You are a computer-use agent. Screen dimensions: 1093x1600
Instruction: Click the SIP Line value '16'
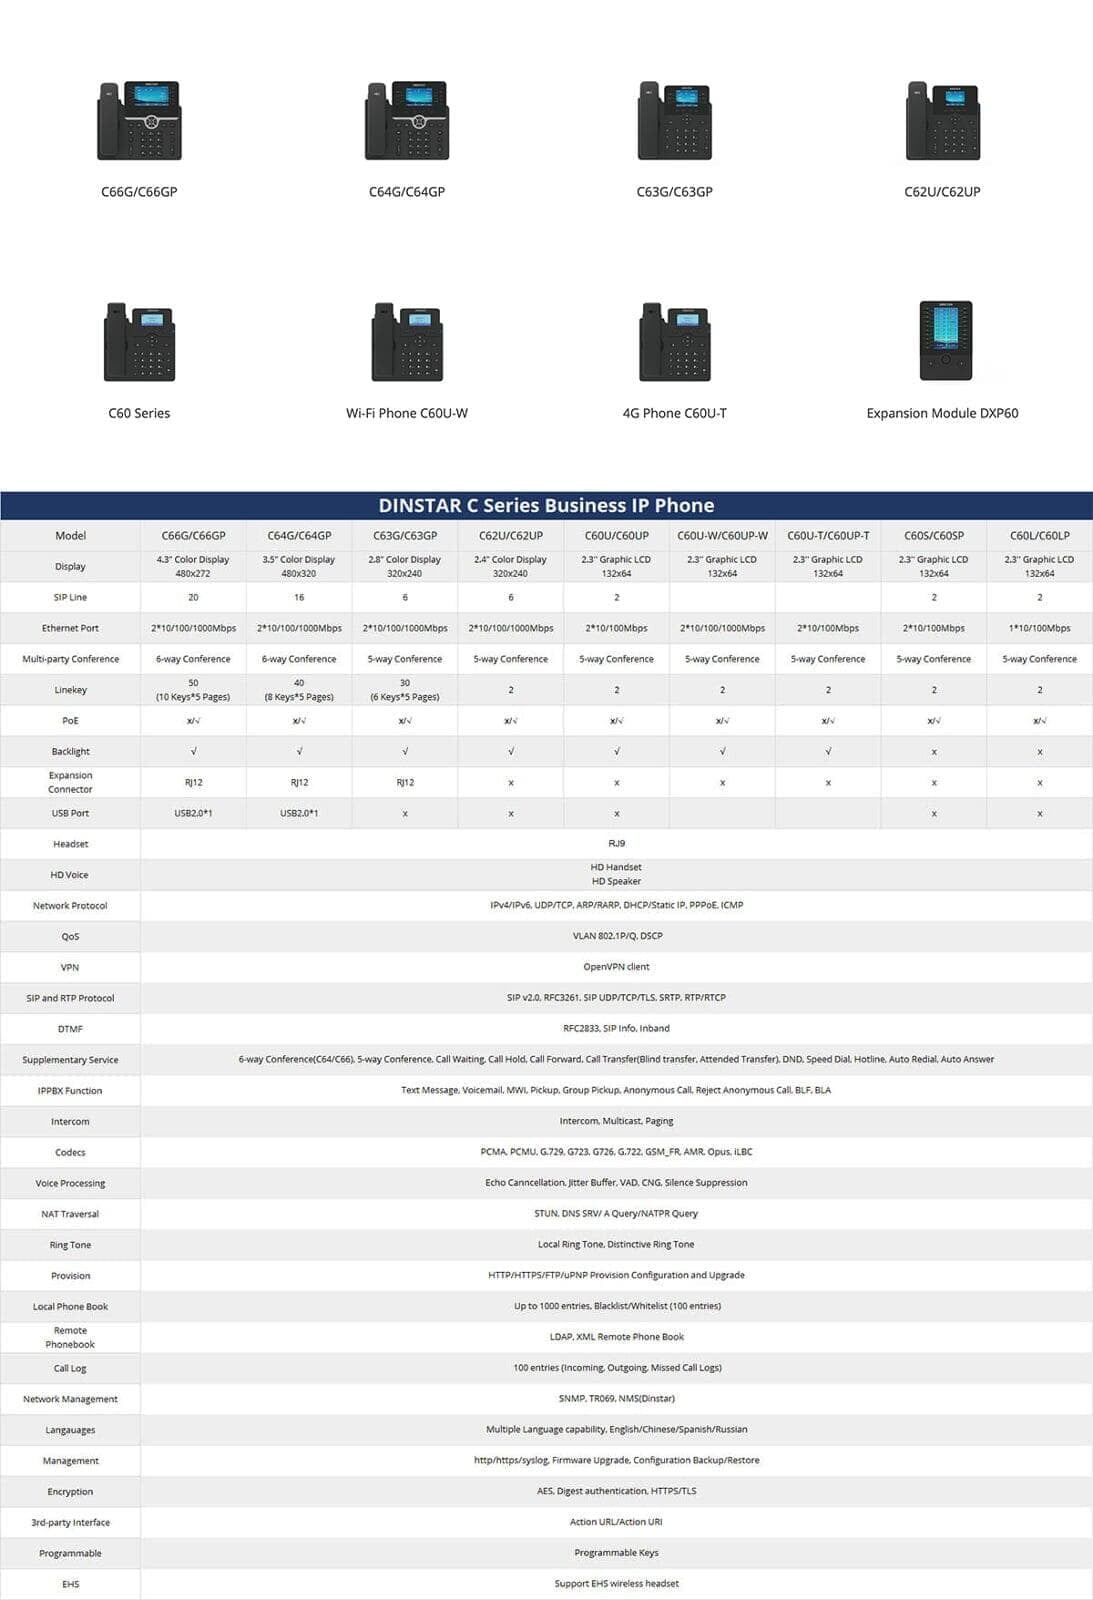pos(299,598)
